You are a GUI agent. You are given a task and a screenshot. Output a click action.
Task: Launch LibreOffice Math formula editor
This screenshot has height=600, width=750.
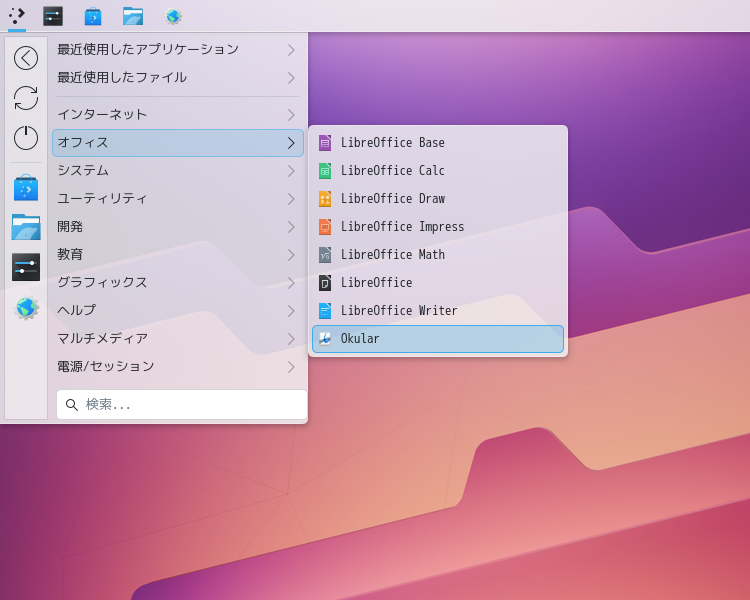[392, 255]
